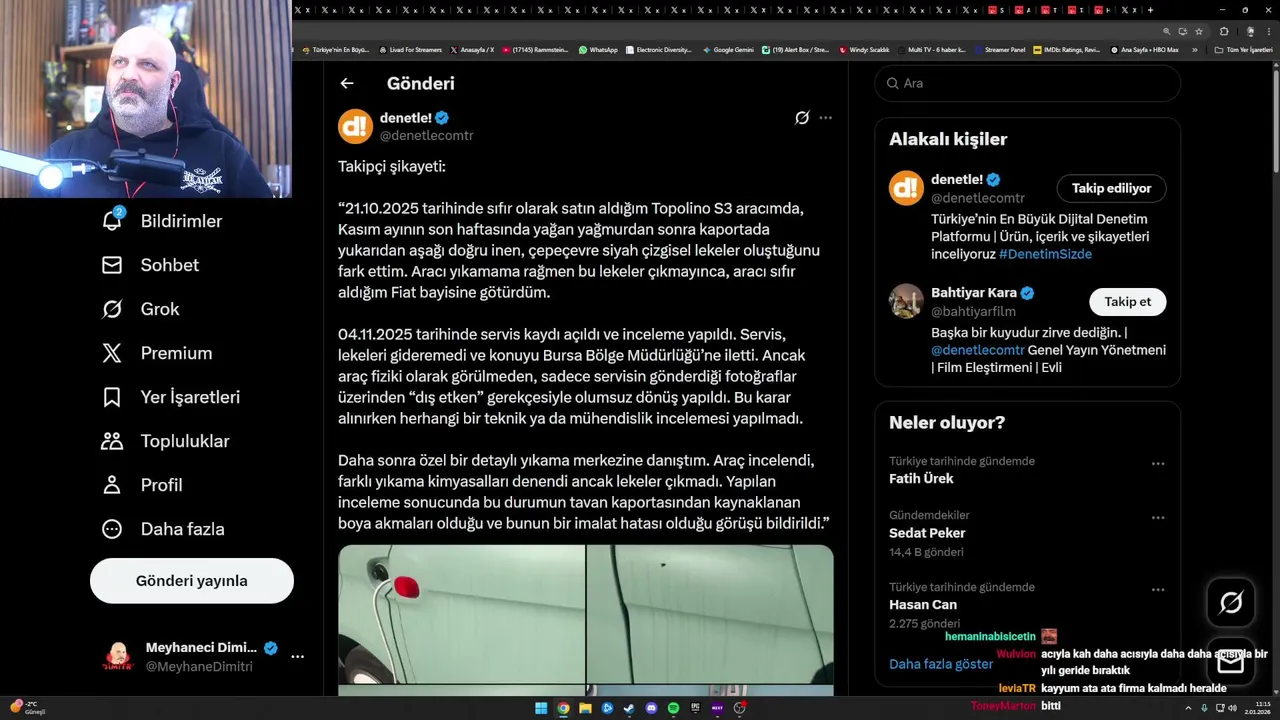Open Steam from the taskbar
Viewport: 1280px width, 720px height.
point(629,708)
